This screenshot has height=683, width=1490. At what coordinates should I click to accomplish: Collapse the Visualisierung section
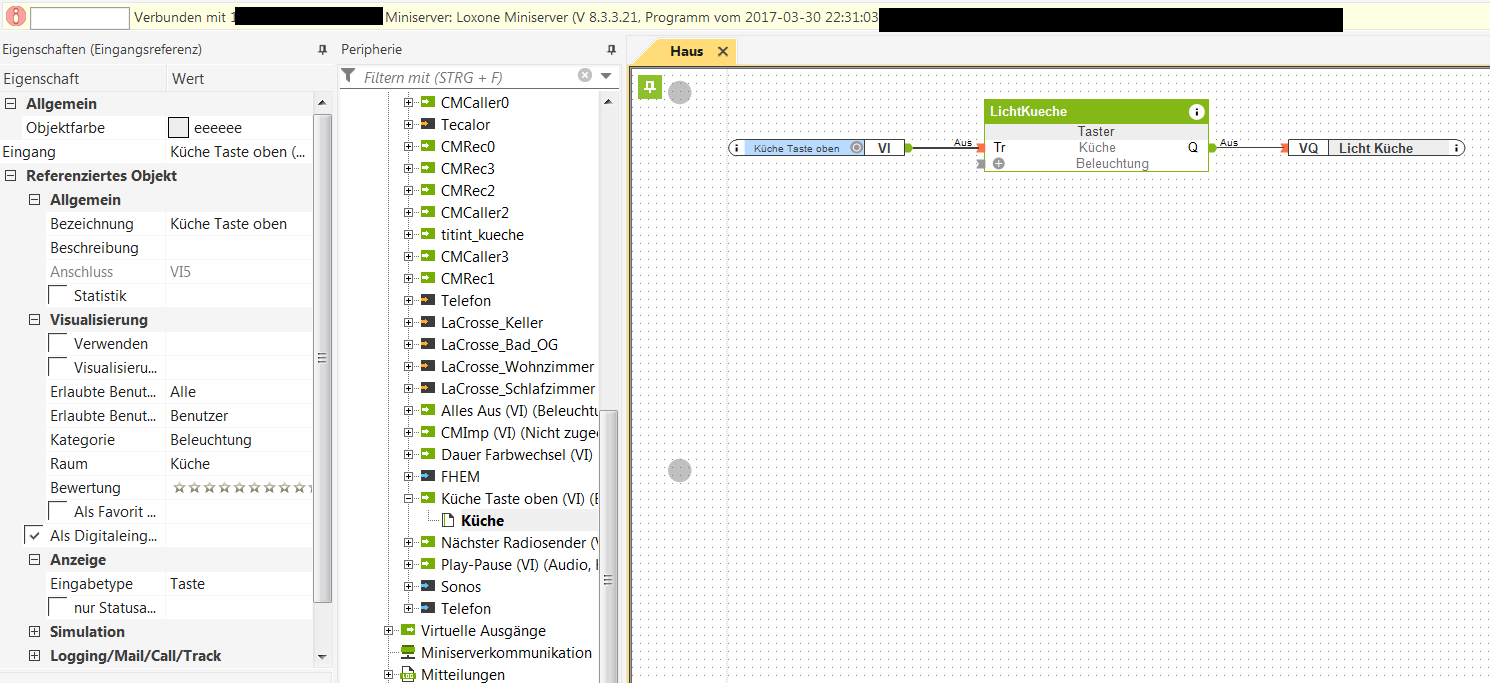tap(35, 320)
